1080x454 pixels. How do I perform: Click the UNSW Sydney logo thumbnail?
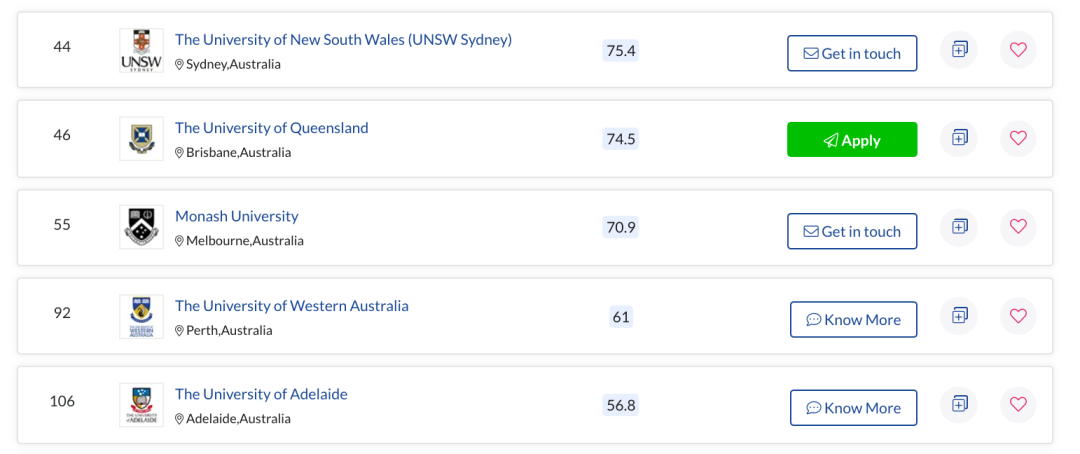pos(141,50)
